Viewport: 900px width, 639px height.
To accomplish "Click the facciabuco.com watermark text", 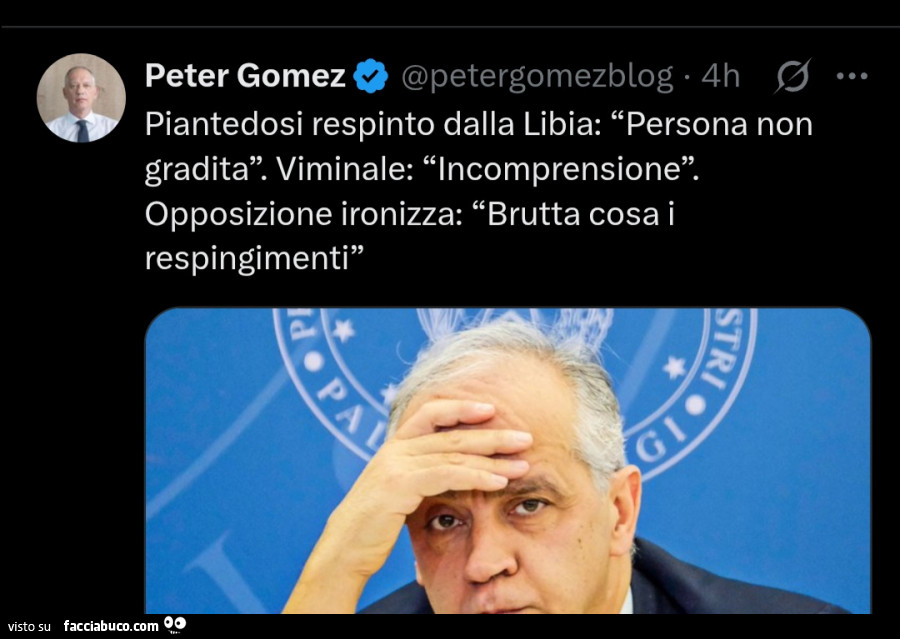I will (111, 626).
